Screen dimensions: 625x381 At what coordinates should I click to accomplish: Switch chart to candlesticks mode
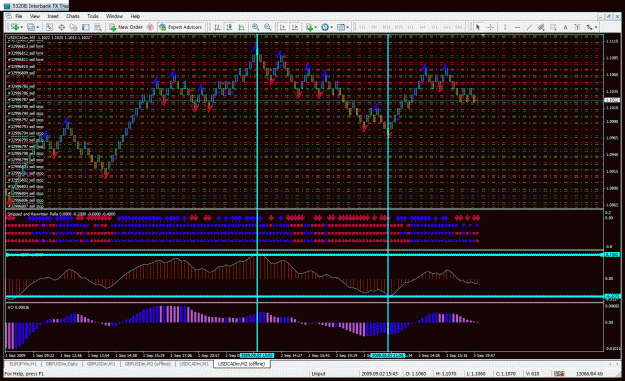click(x=229, y=27)
